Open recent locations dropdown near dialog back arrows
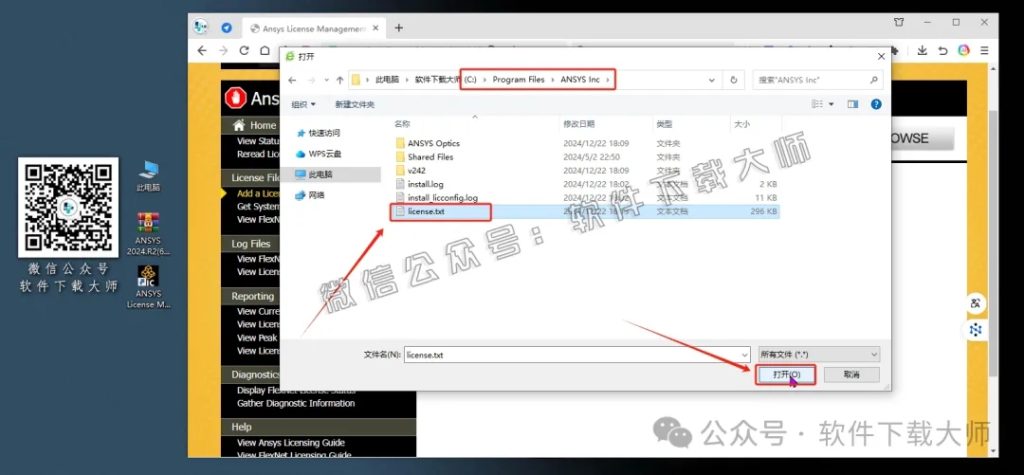Image resolution: width=1024 pixels, height=475 pixels. [x=325, y=80]
